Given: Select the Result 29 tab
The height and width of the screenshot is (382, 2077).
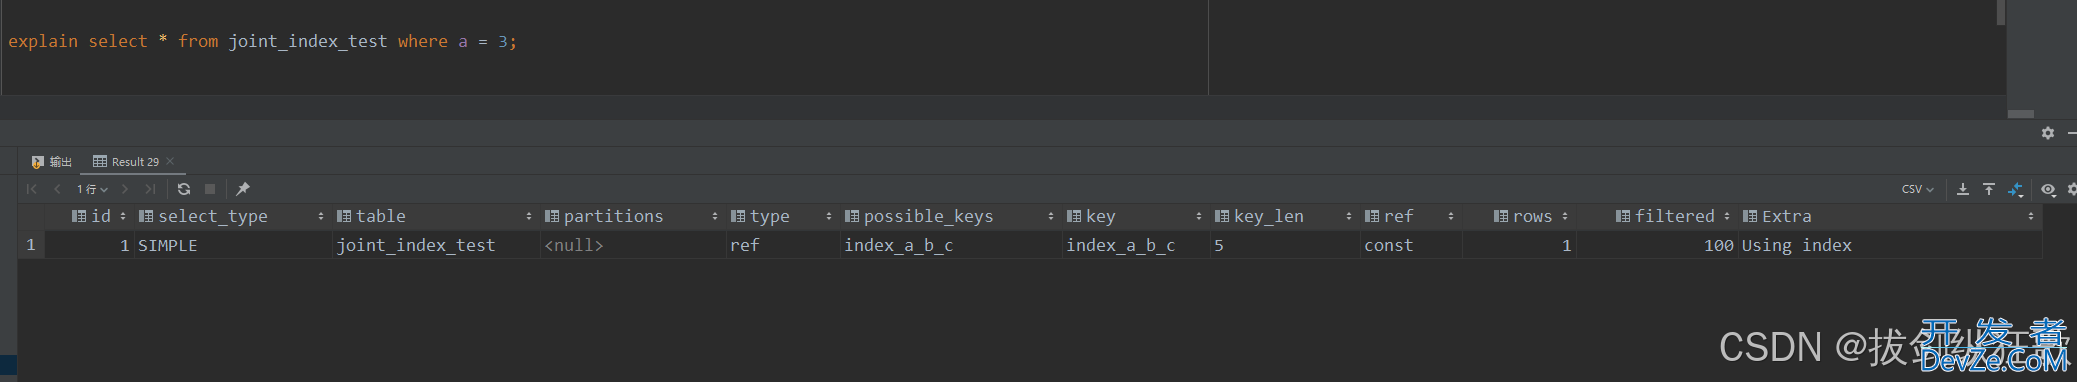Looking at the screenshot, I should [127, 161].
